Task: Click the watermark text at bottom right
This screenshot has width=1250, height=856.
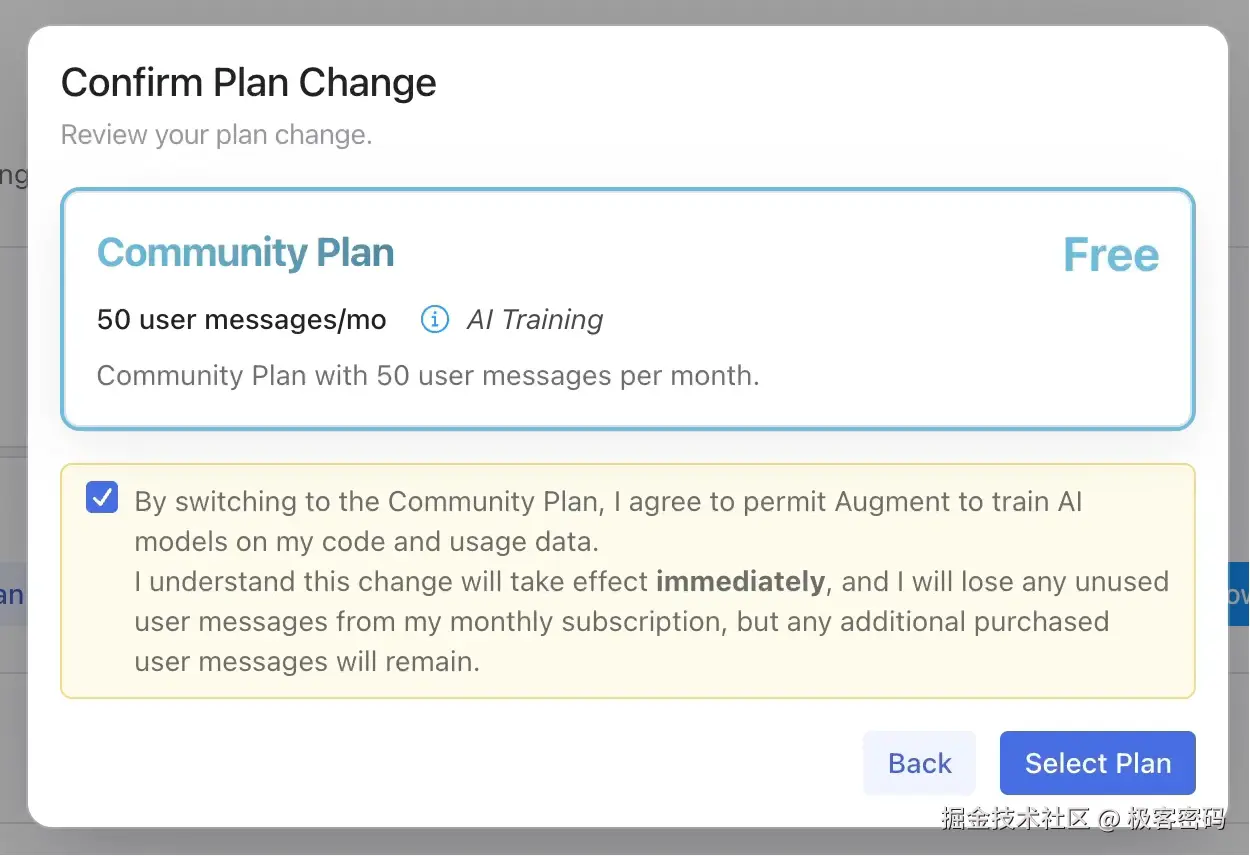Action: click(1082, 818)
